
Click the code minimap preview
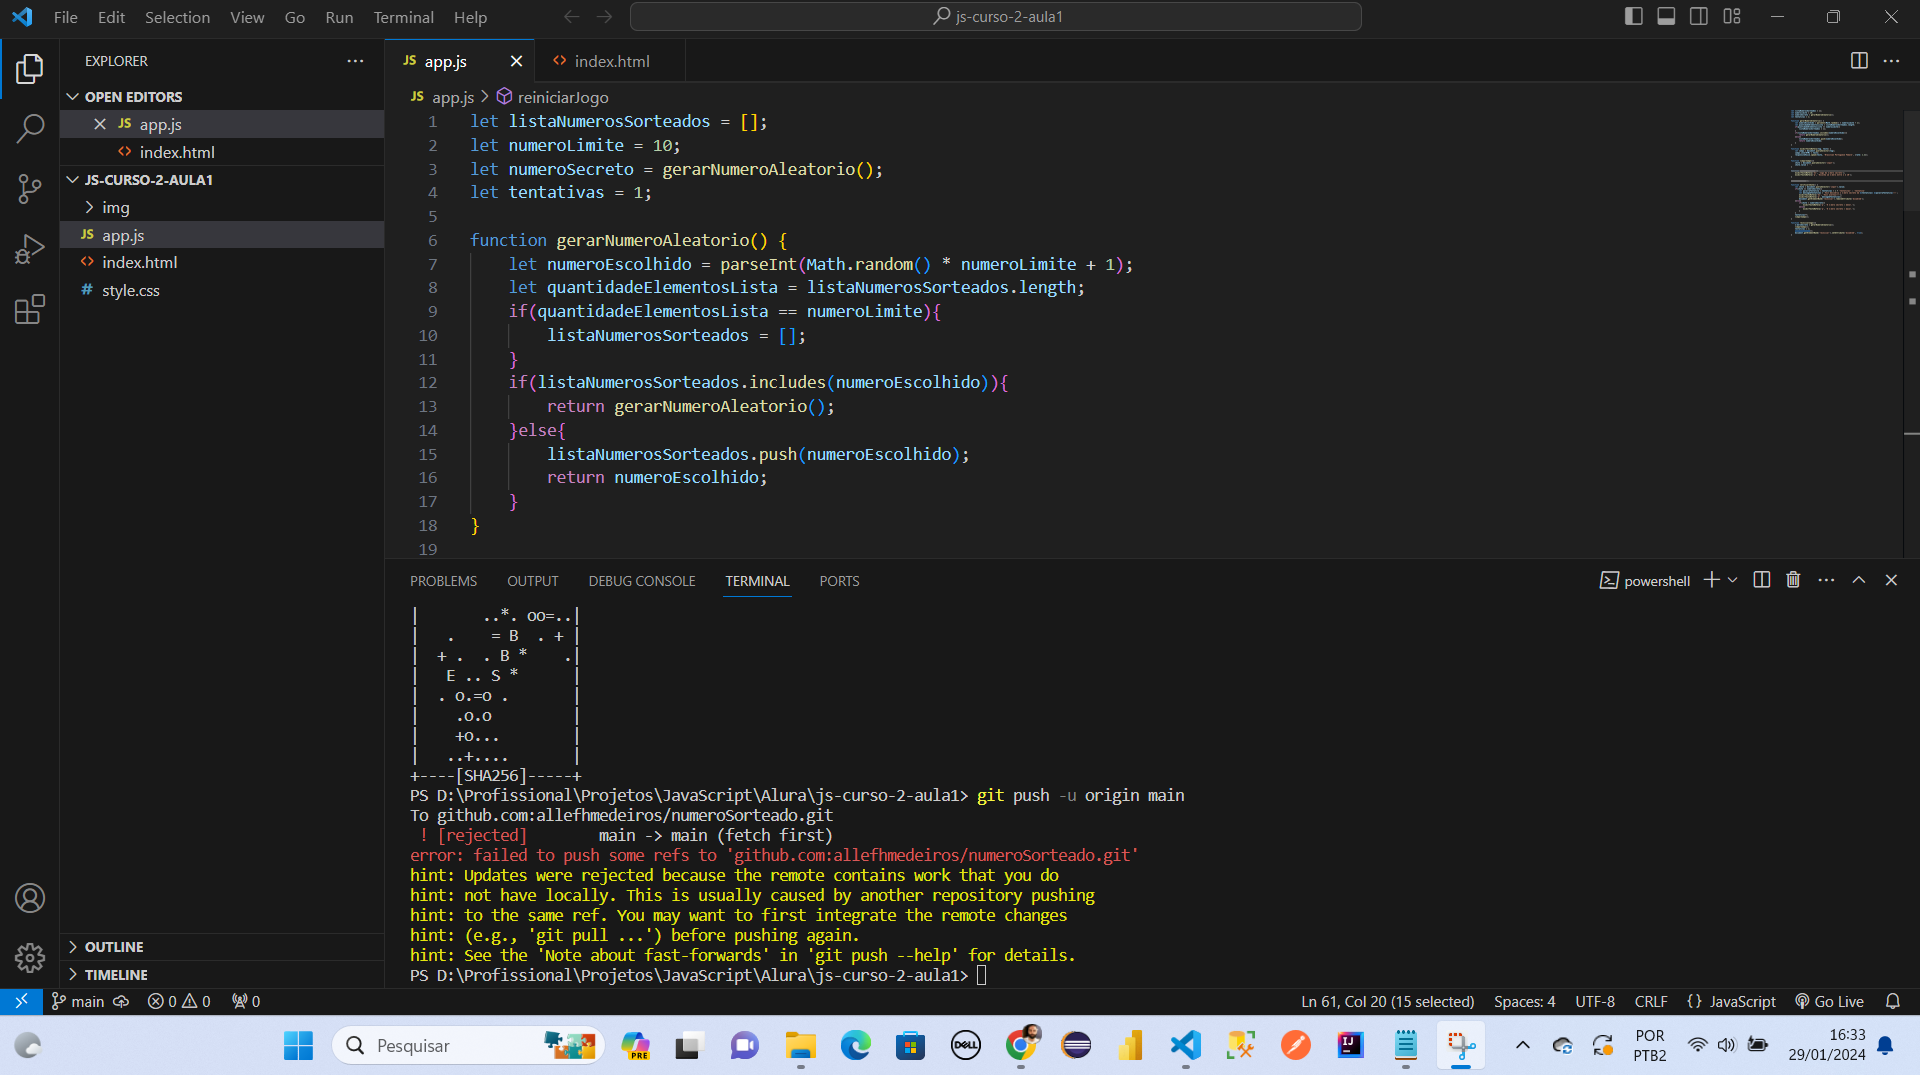(1844, 172)
